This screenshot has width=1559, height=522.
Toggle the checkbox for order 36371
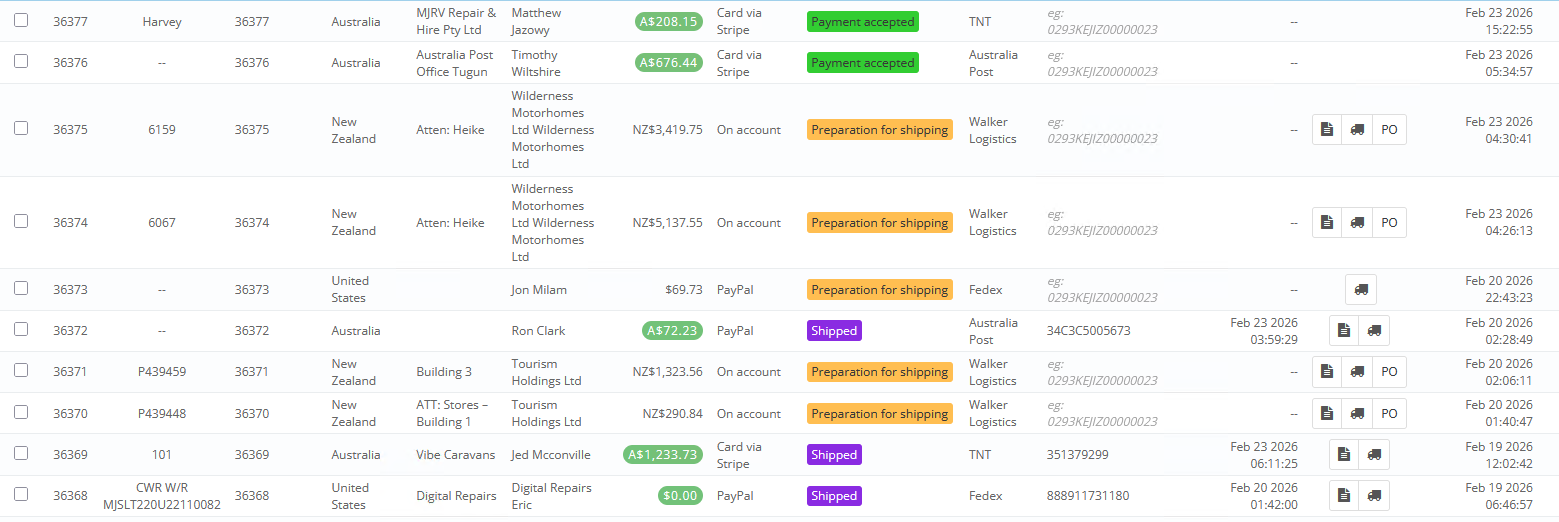[21, 370]
